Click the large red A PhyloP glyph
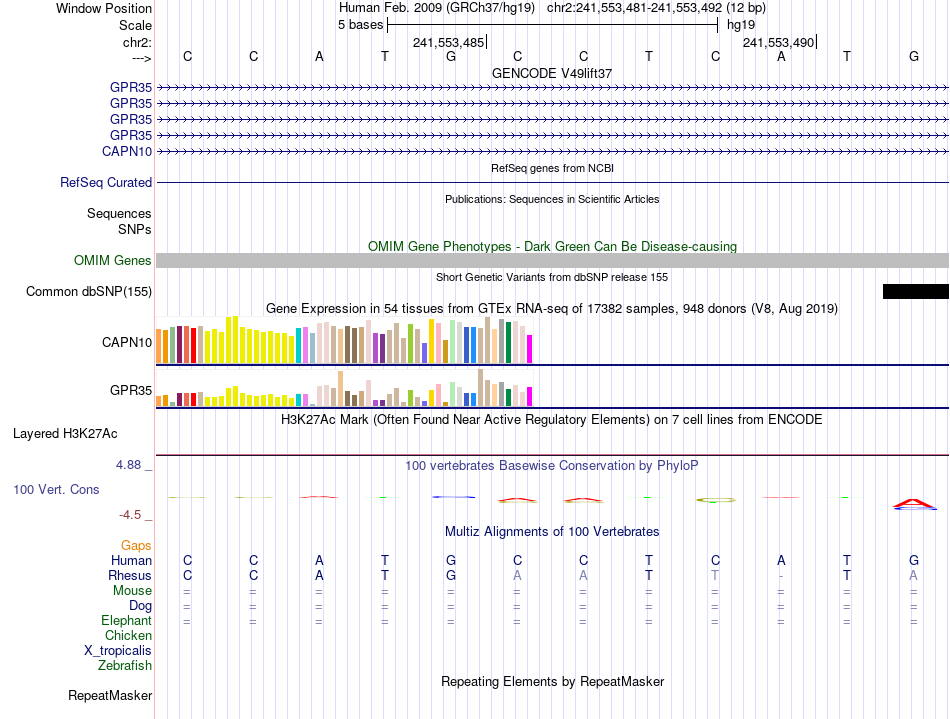Viewport: 950px width, 719px height. (x=914, y=504)
